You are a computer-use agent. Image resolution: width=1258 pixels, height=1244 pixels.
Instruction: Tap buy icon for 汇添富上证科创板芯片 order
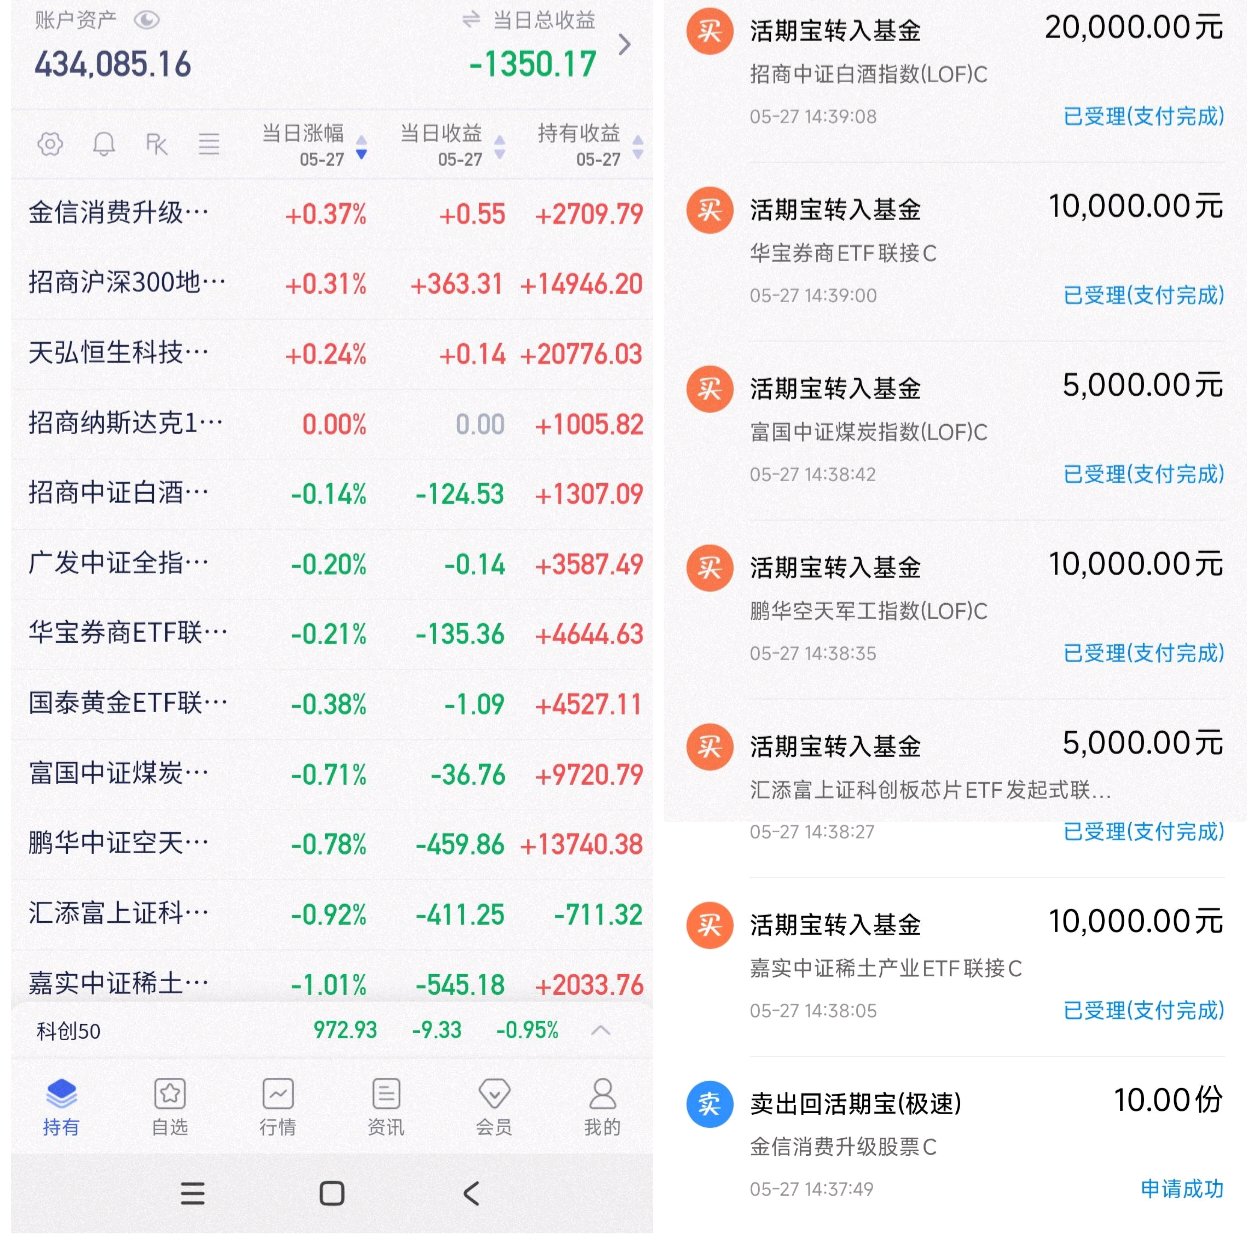709,747
